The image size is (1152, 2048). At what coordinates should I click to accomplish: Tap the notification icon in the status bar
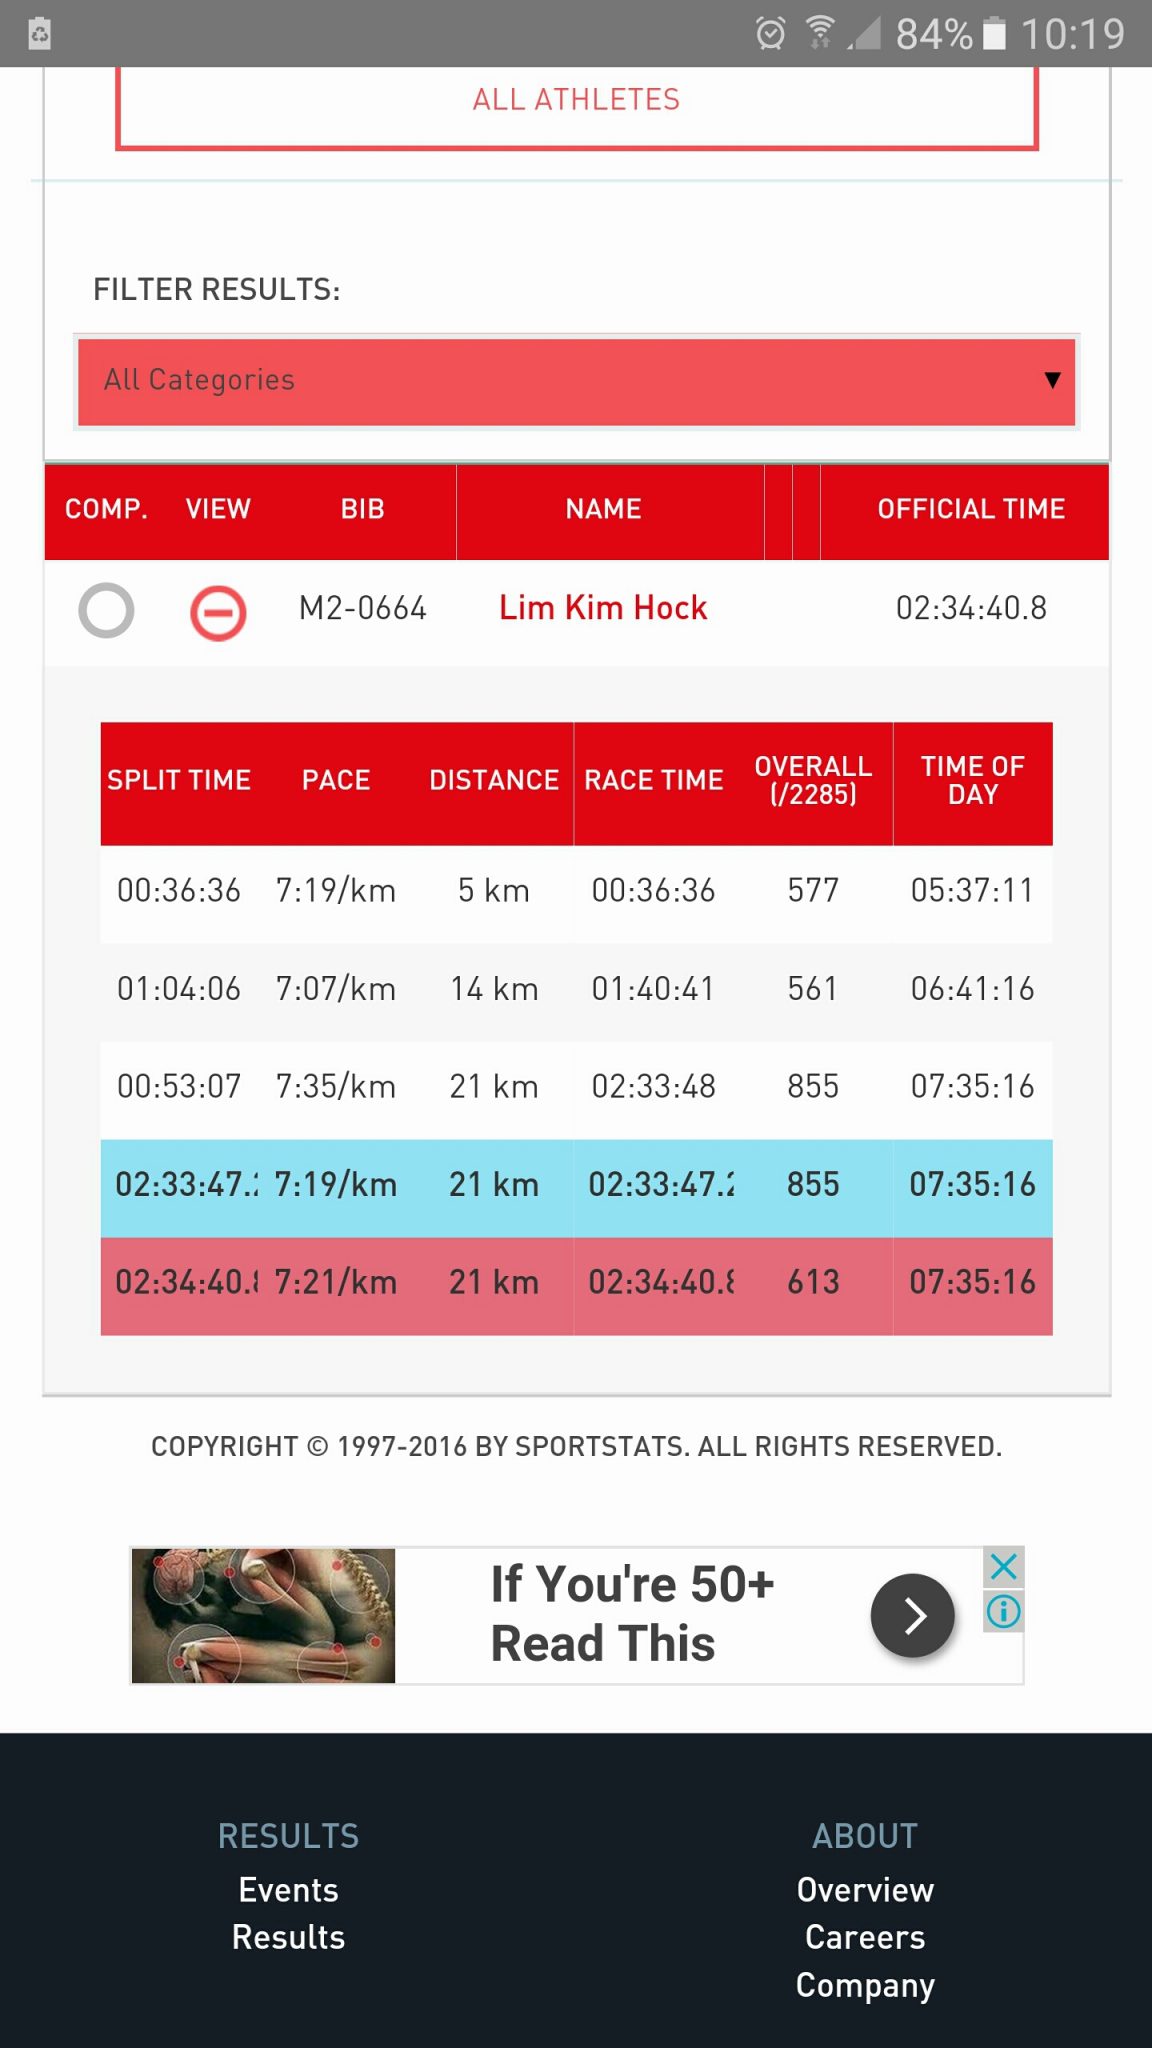[x=39, y=34]
